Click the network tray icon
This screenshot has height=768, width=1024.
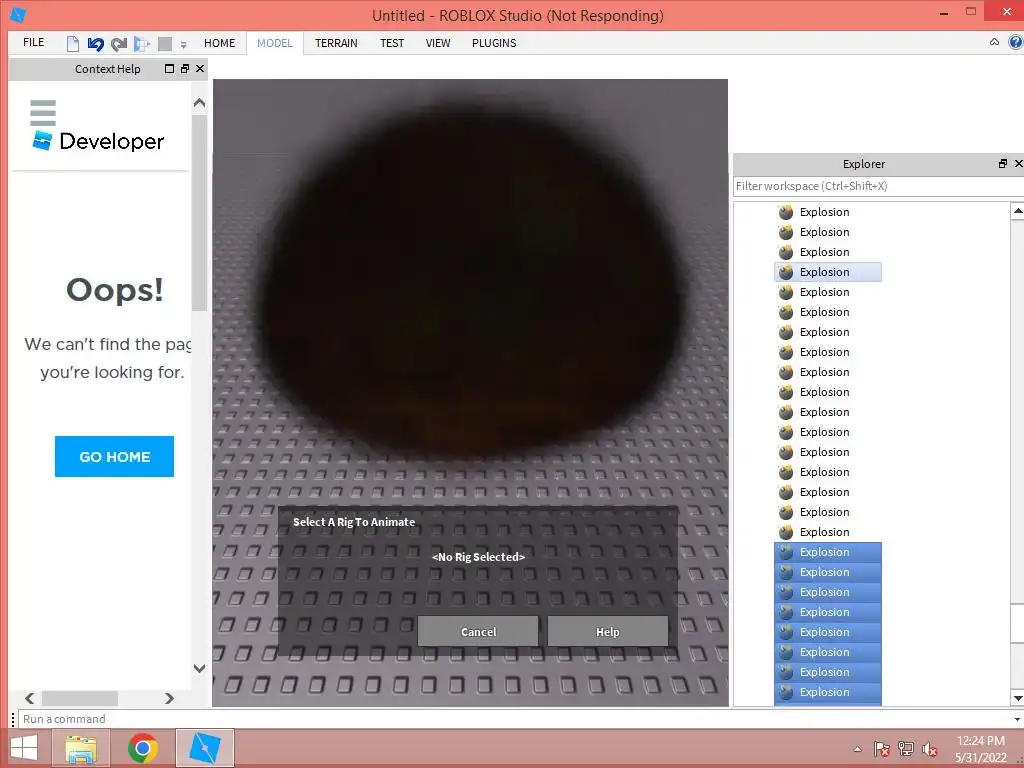[906, 749]
